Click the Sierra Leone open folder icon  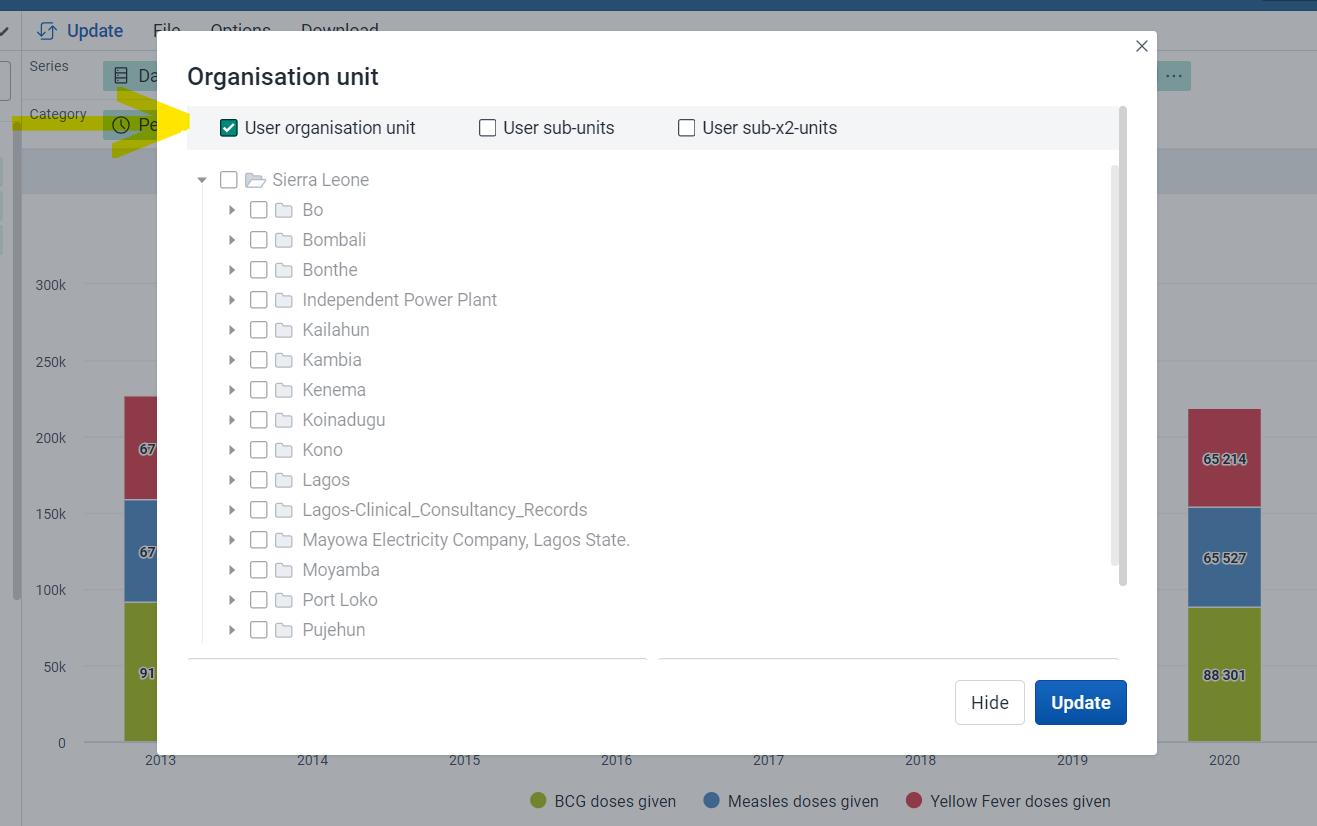click(255, 180)
